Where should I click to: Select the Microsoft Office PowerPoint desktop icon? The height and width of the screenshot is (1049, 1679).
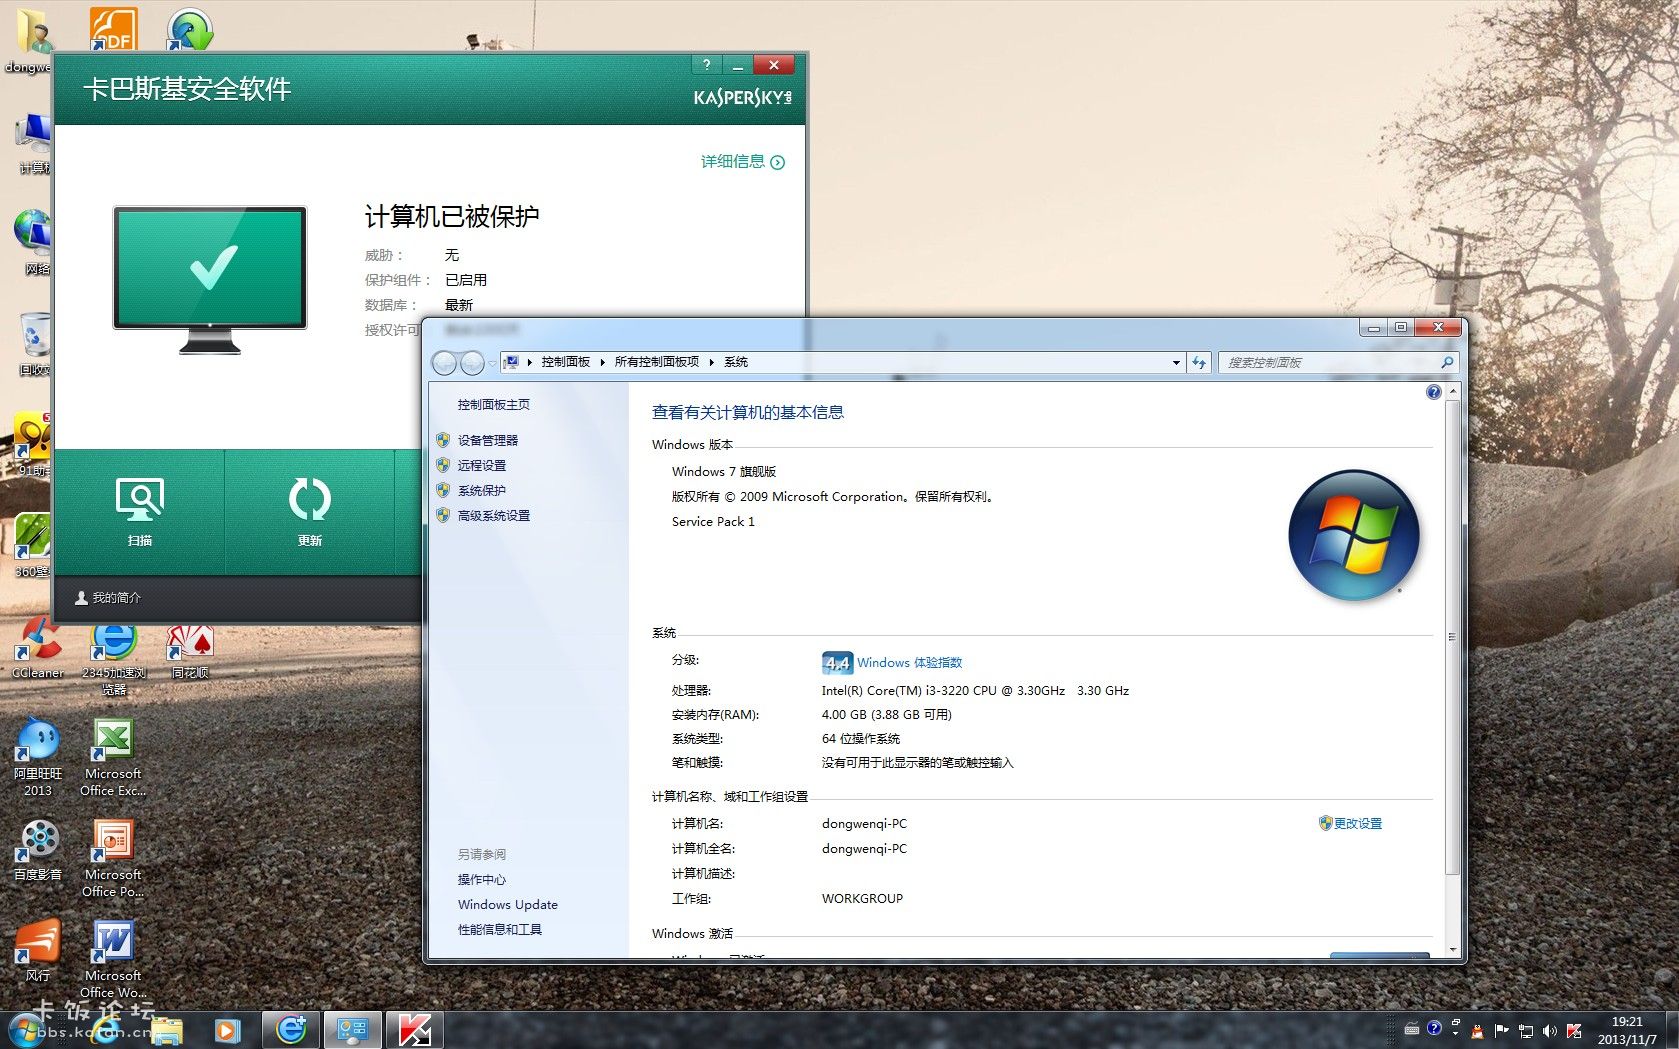click(113, 858)
